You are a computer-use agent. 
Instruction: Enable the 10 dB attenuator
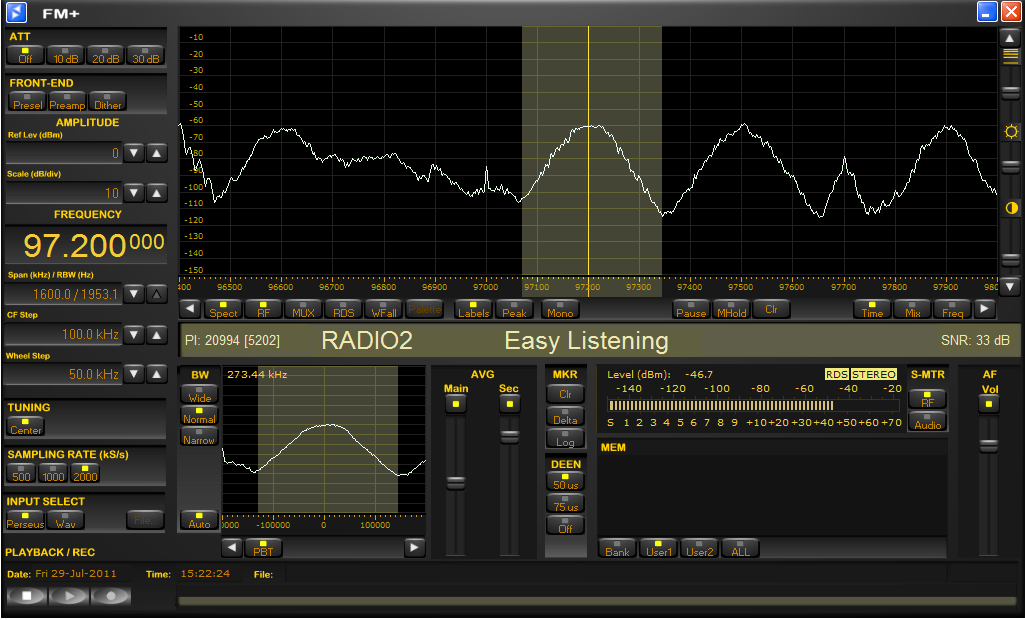(x=66, y=55)
